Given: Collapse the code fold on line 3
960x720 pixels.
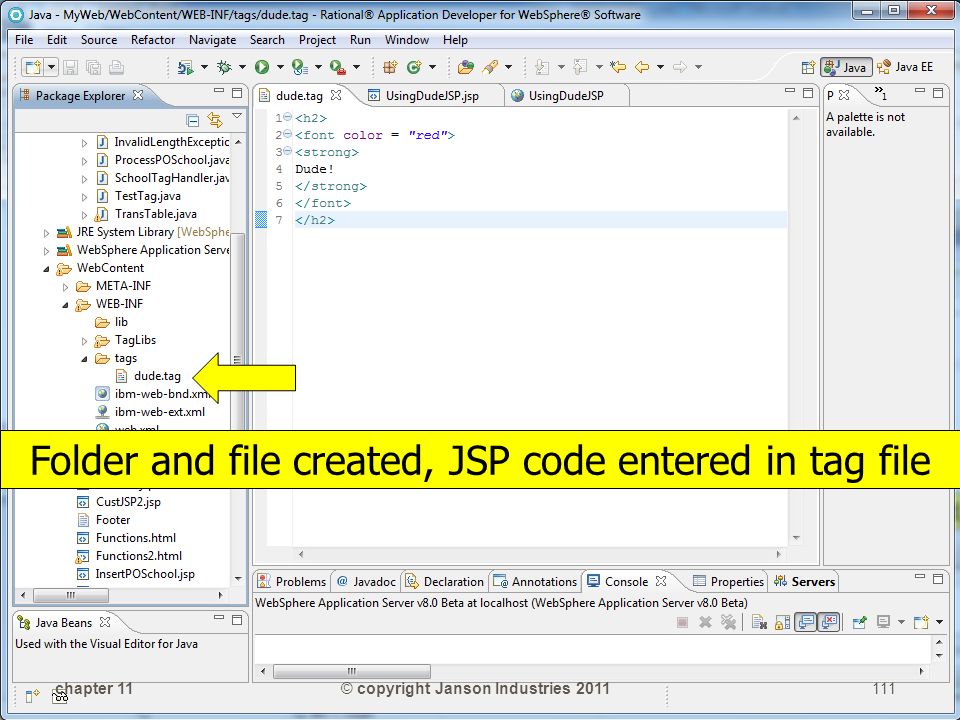Looking at the screenshot, I should coord(287,151).
